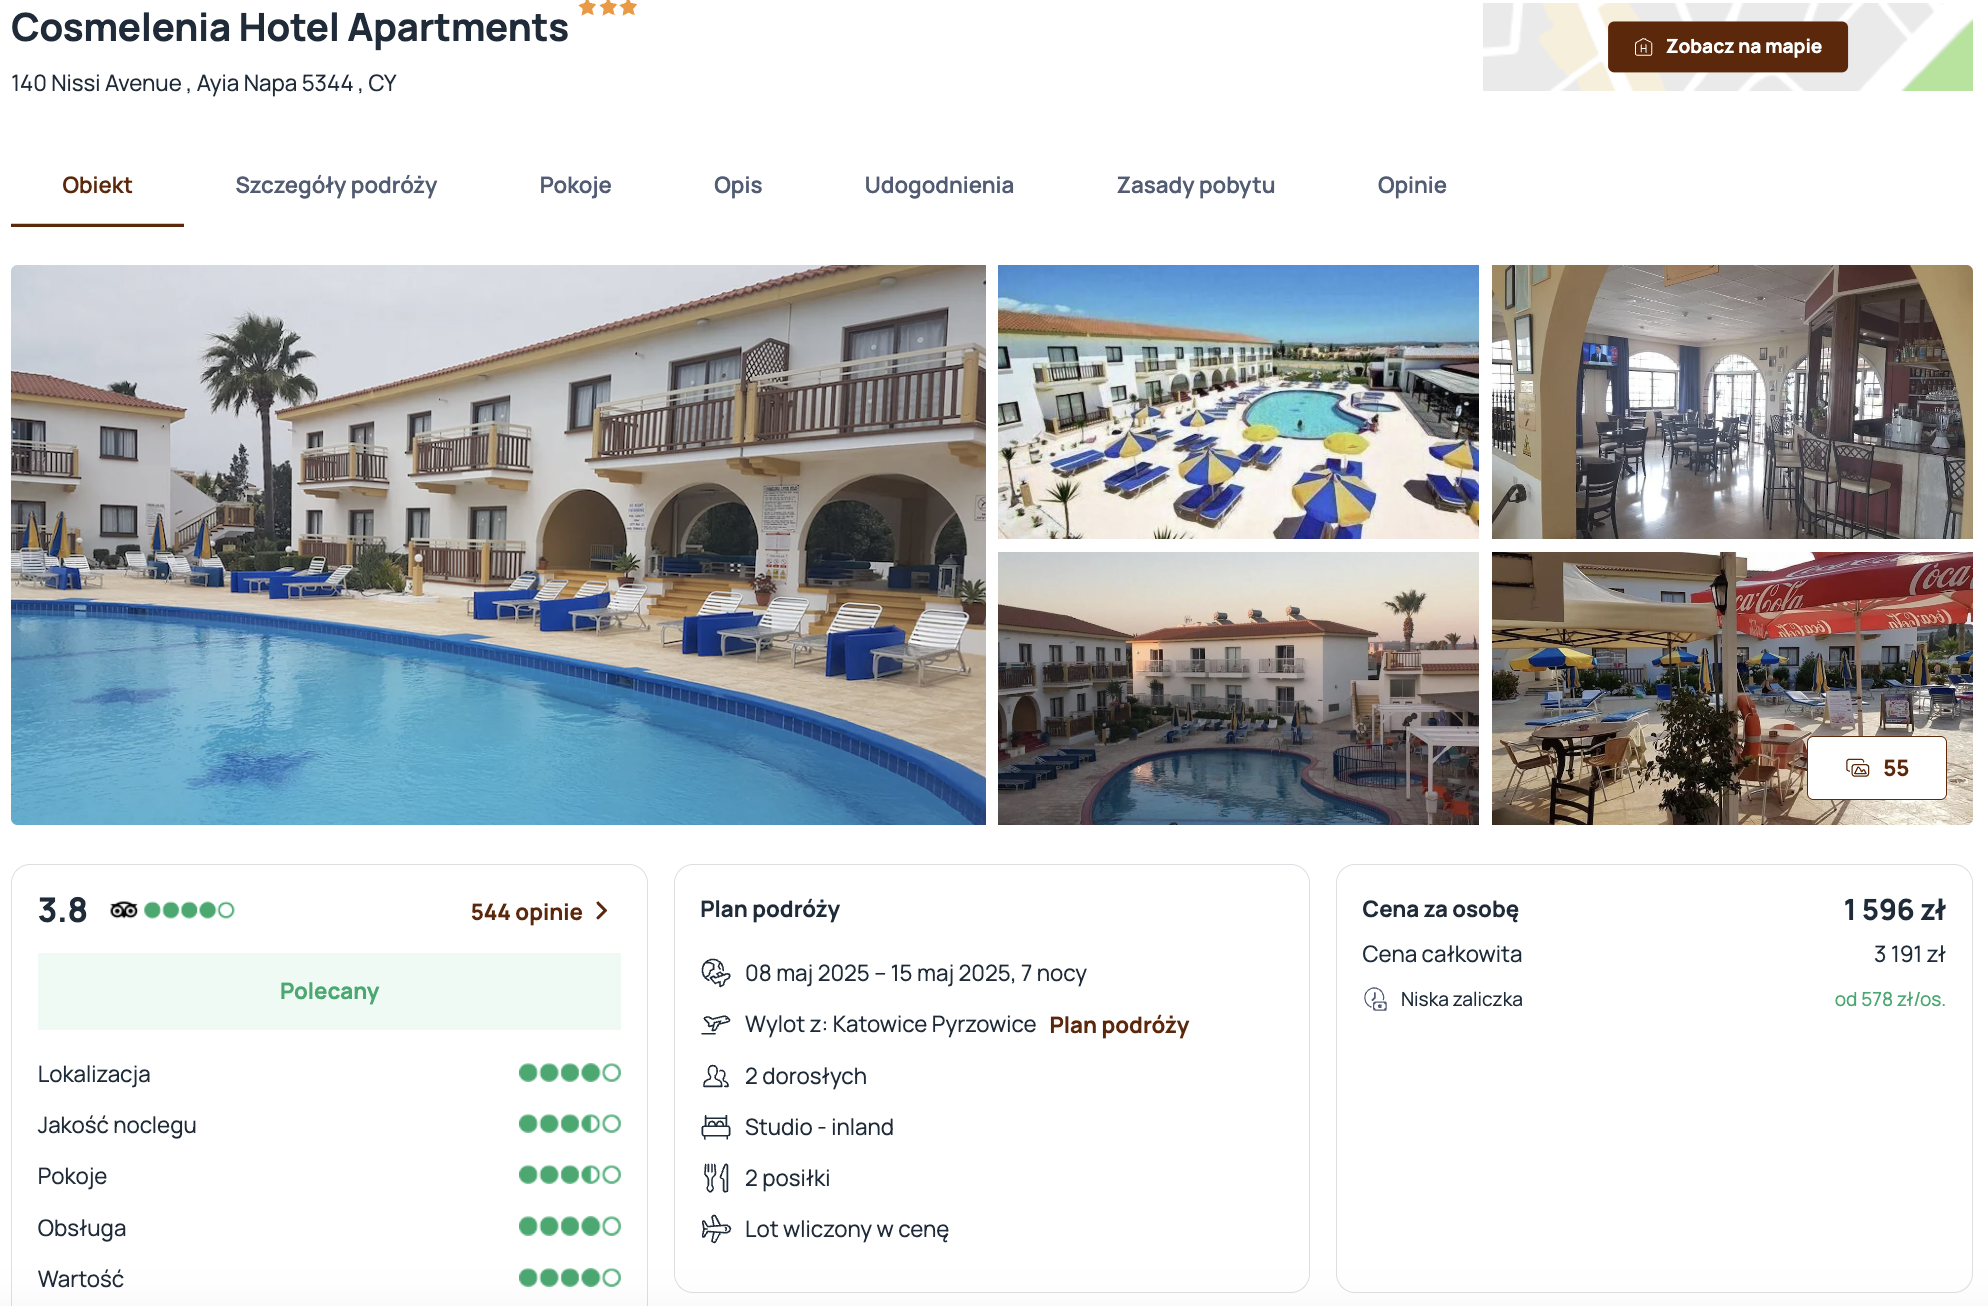This screenshot has height=1306, width=1988.
Task: Expand reviews via the chevron after 544 opinie
Action: 602,911
